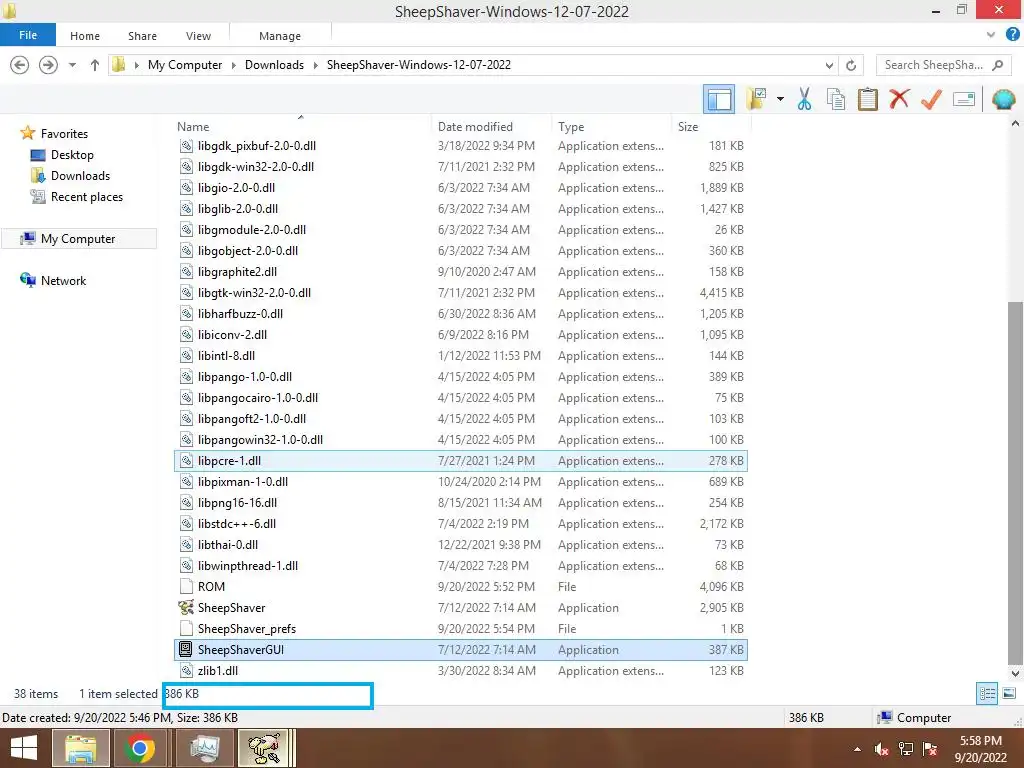This screenshot has width=1024, height=768.
Task: Open Downloads in the navigation pane
Action: (80, 176)
